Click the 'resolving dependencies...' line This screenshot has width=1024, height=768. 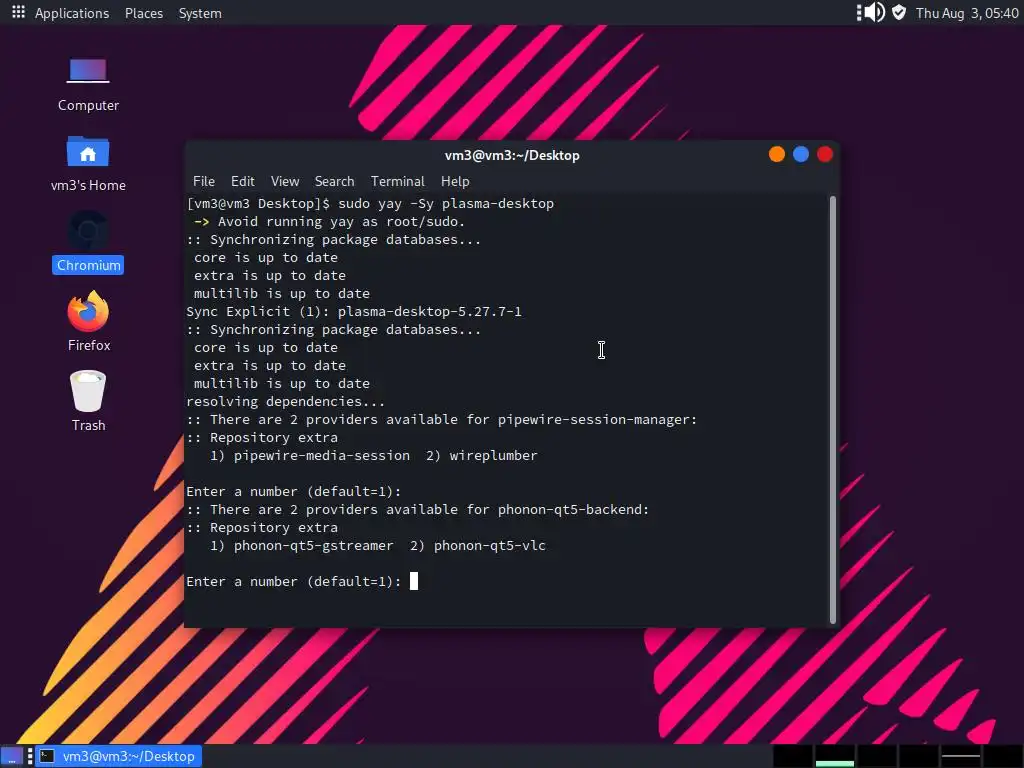285,402
